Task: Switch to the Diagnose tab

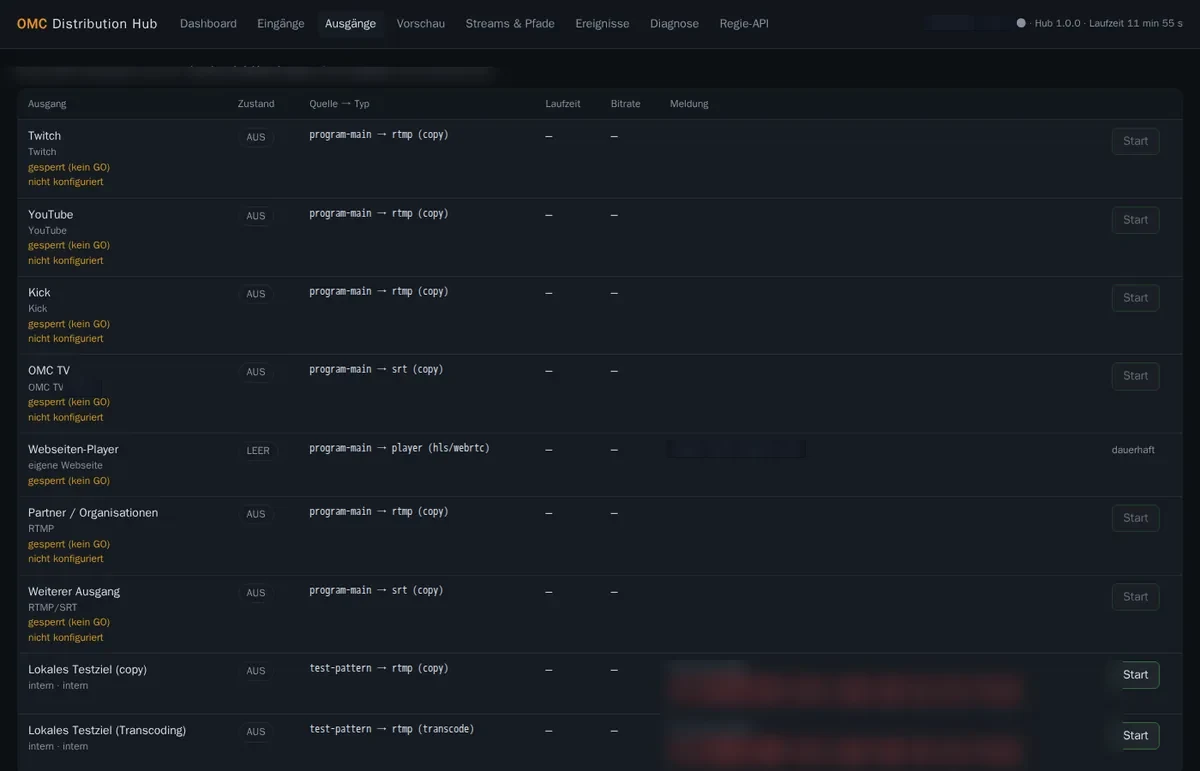Action: pos(675,23)
